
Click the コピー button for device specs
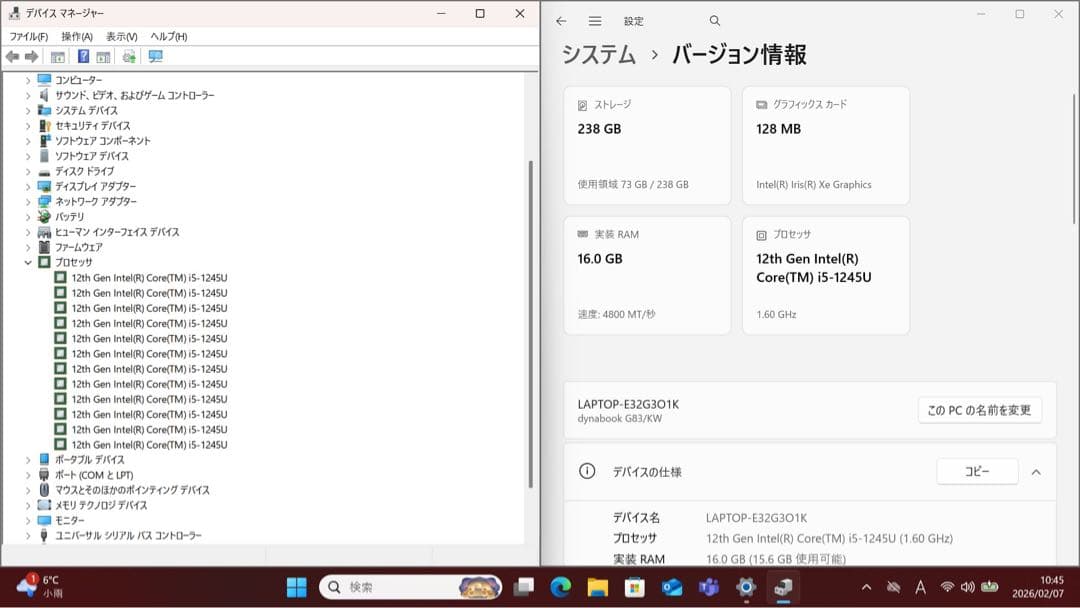[977, 471]
